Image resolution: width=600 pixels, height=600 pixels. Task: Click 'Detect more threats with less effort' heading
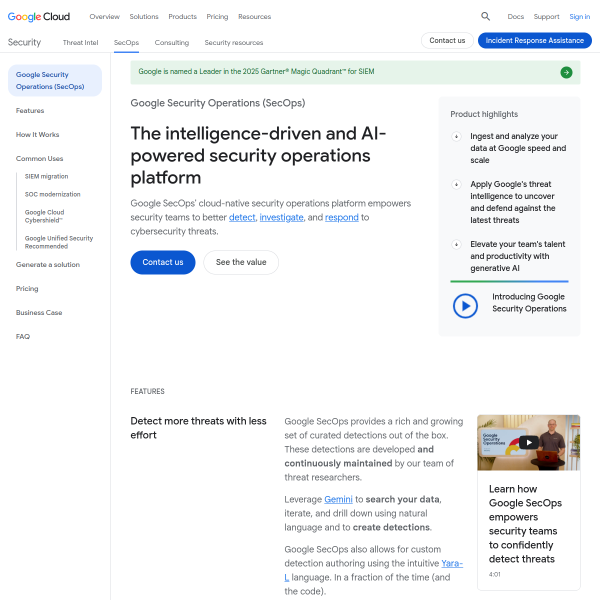198,428
